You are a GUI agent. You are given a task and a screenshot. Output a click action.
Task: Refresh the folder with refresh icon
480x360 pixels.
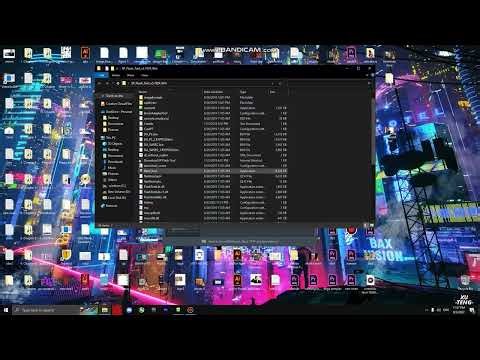point(280,83)
